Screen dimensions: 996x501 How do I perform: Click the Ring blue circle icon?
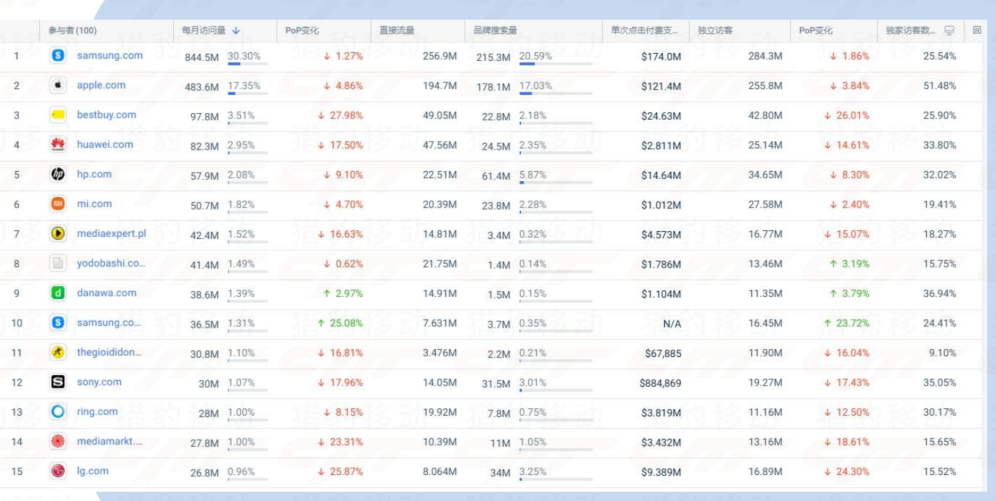(x=58, y=411)
